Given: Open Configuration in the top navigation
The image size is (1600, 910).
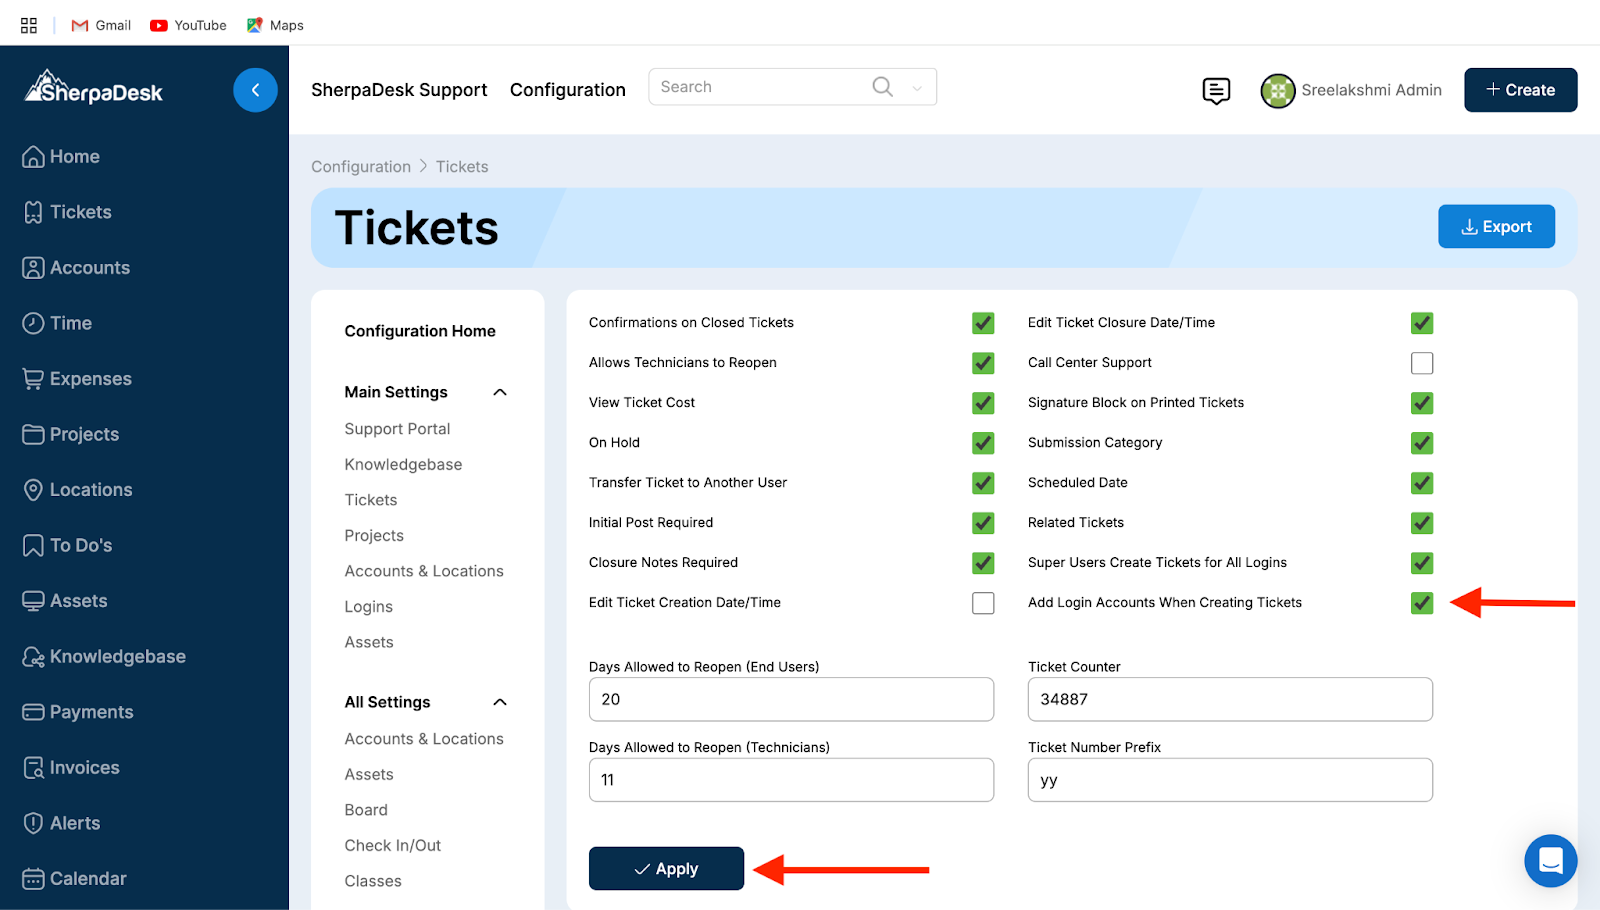Looking at the screenshot, I should 567,90.
